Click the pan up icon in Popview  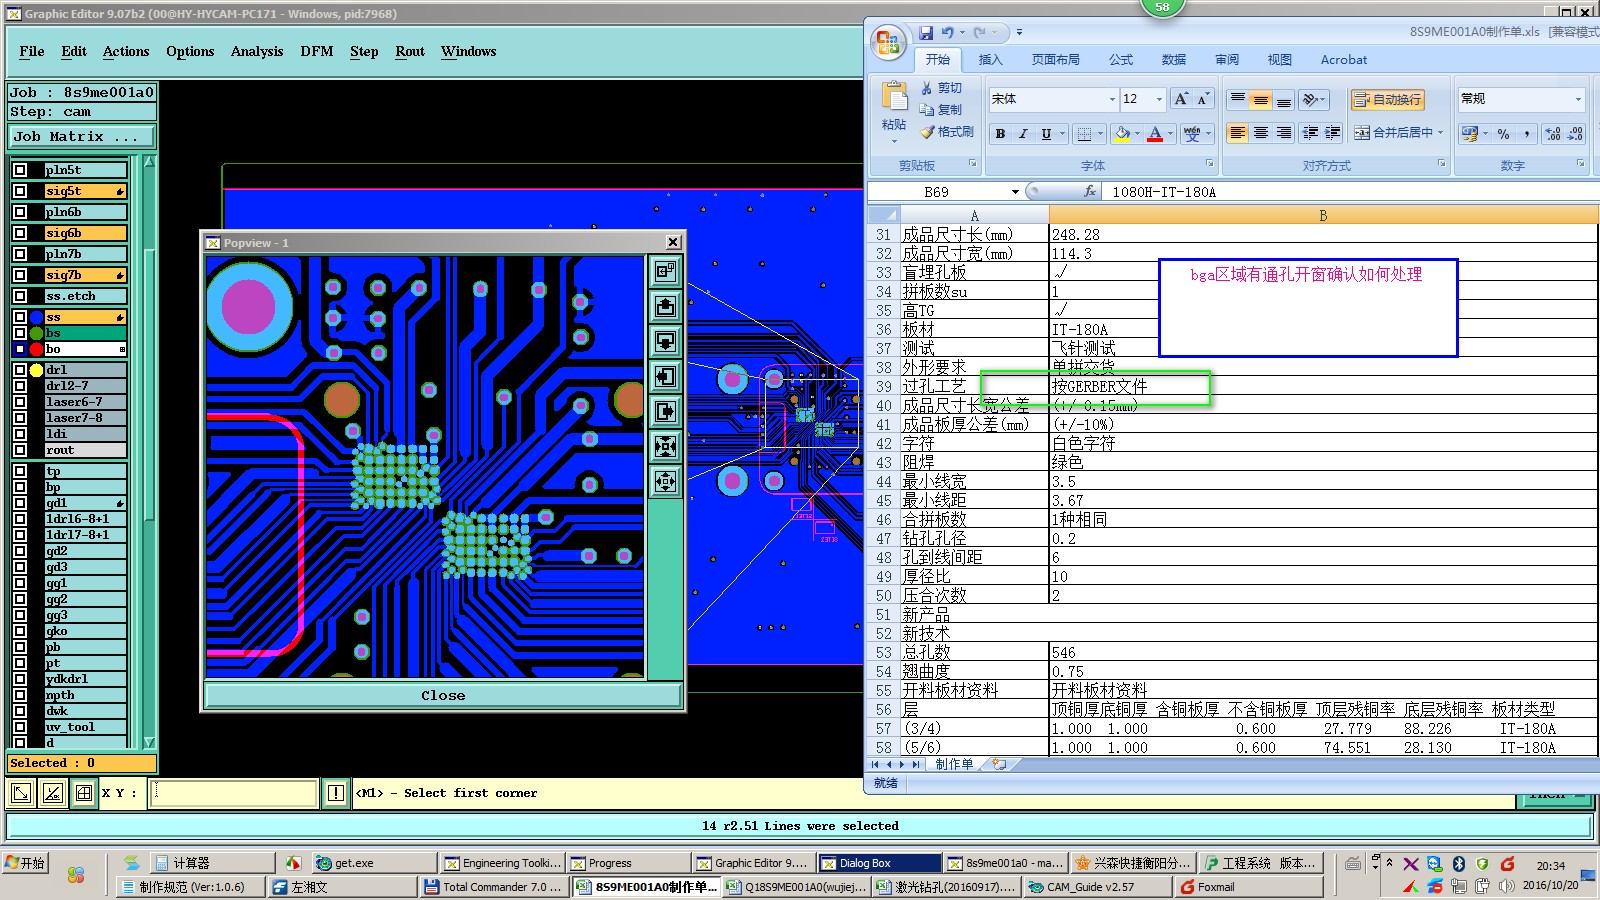click(x=665, y=306)
